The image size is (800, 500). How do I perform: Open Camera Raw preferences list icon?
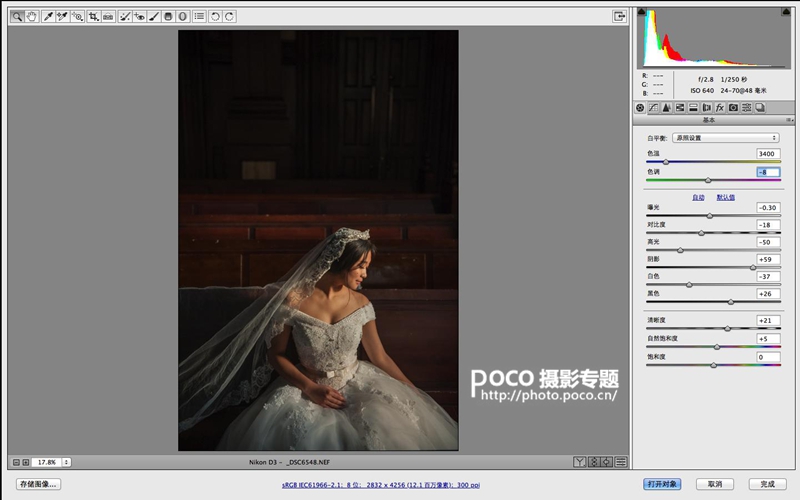point(199,16)
